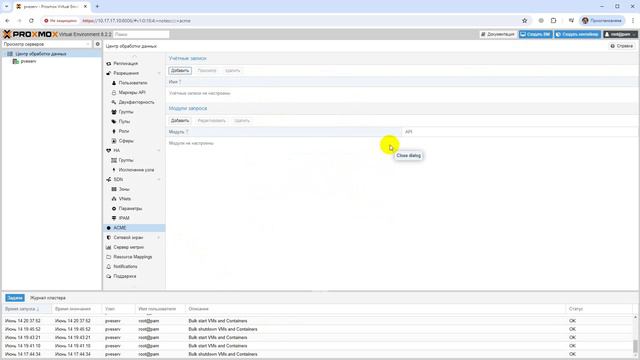Open the browser extensions icon
The height and width of the screenshot is (360, 640).
(553, 20)
